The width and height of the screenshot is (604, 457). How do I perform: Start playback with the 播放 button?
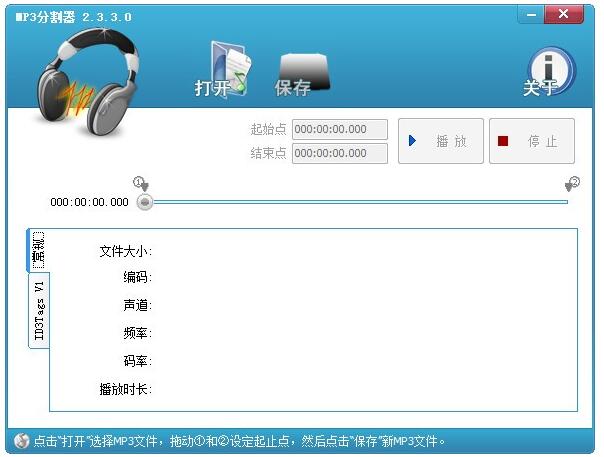441,141
